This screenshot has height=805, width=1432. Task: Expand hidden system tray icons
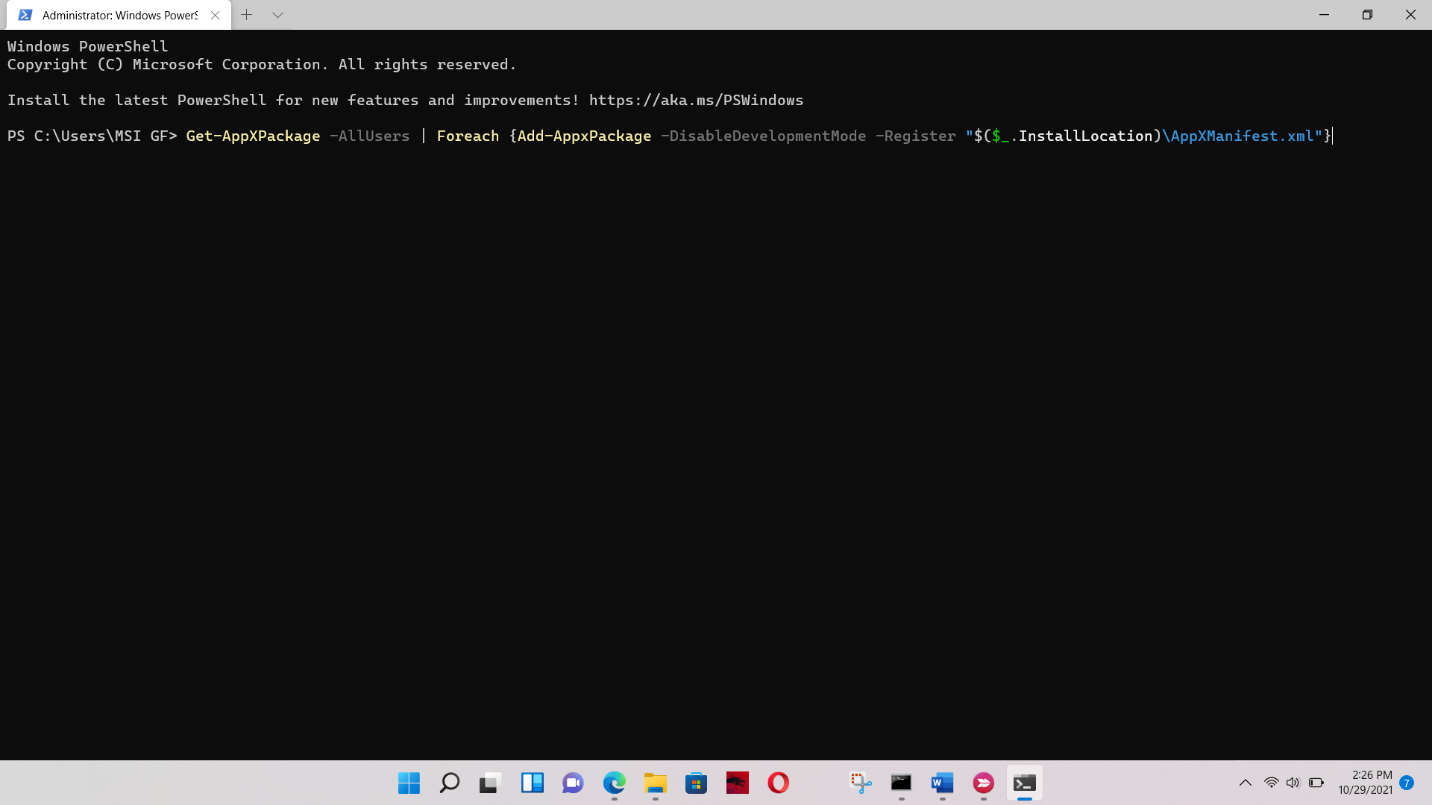pos(1245,783)
